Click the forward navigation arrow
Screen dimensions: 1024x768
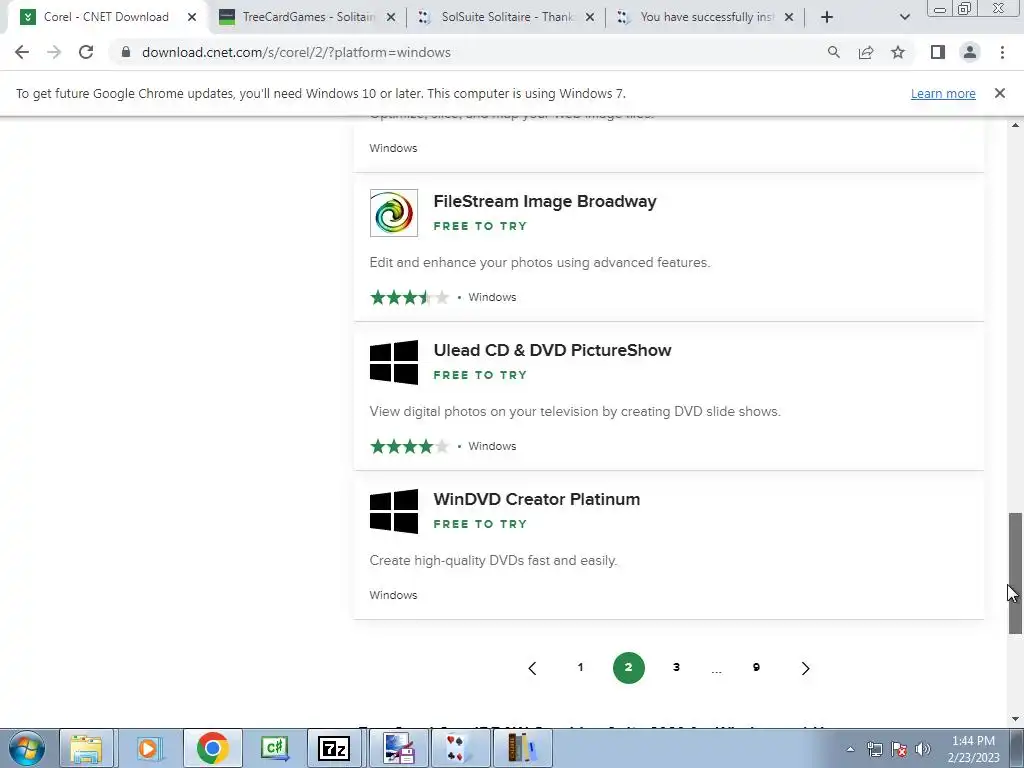[x=54, y=52]
